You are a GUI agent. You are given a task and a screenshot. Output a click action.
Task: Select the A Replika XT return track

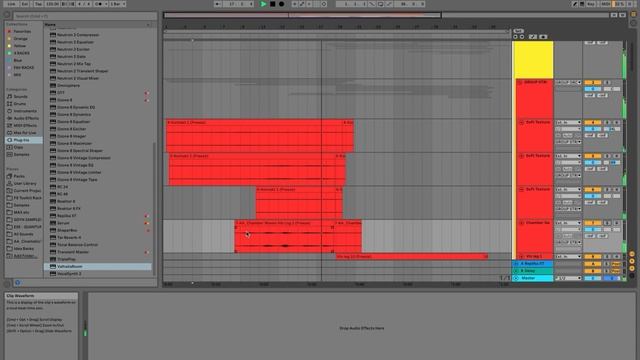(533, 264)
